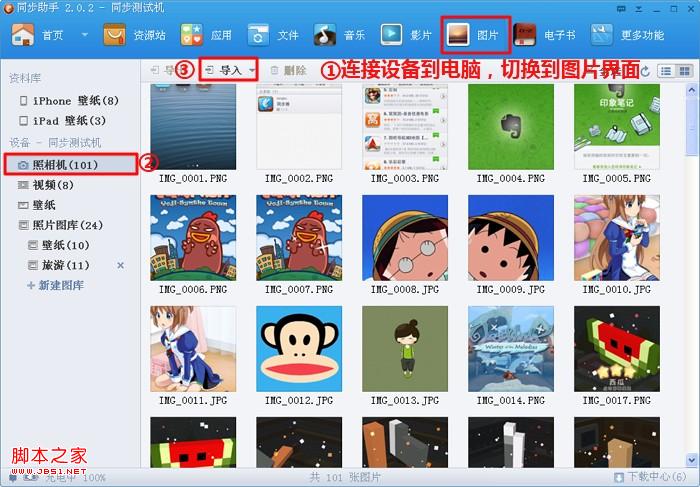Open 更多功能 more functions
700x487 pixels.
628,35
